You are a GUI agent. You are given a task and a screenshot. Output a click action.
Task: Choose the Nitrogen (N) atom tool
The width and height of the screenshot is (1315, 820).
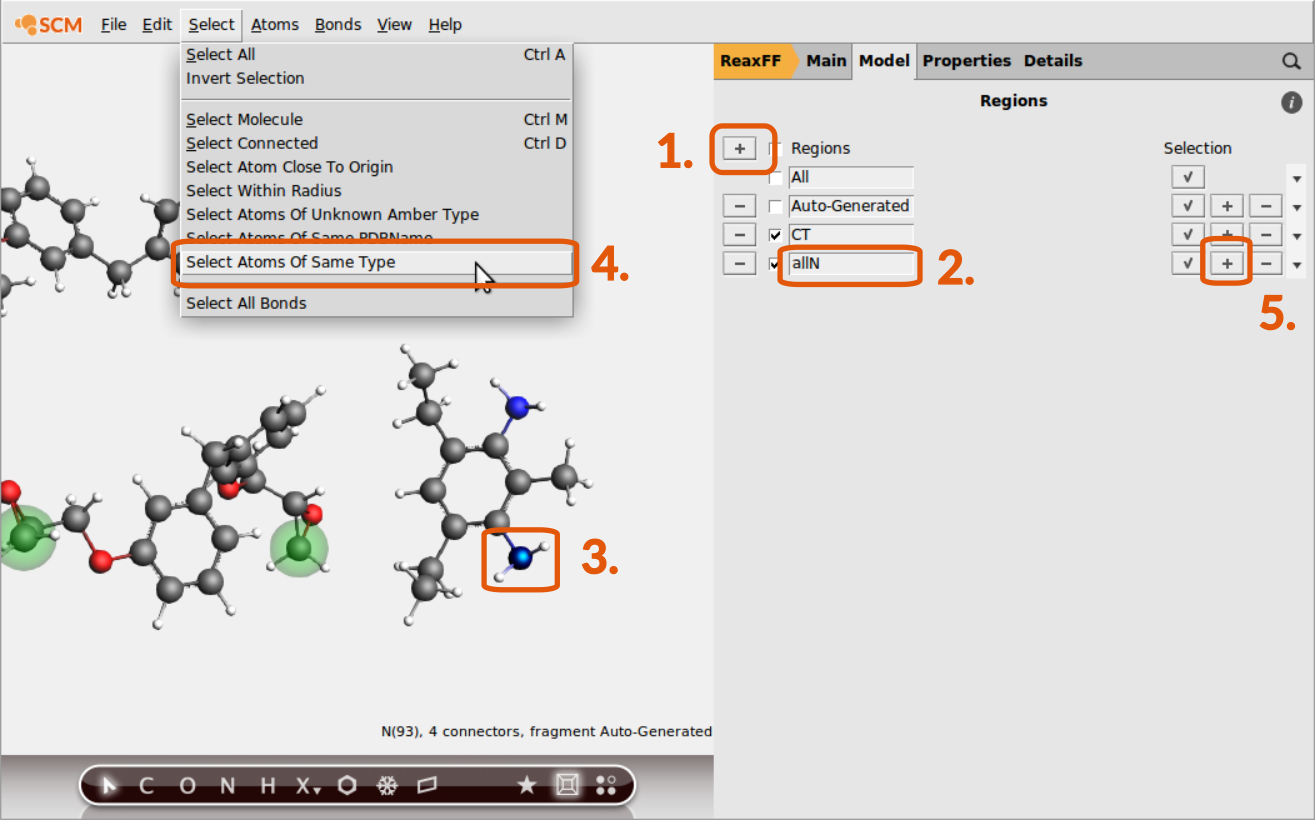227,786
